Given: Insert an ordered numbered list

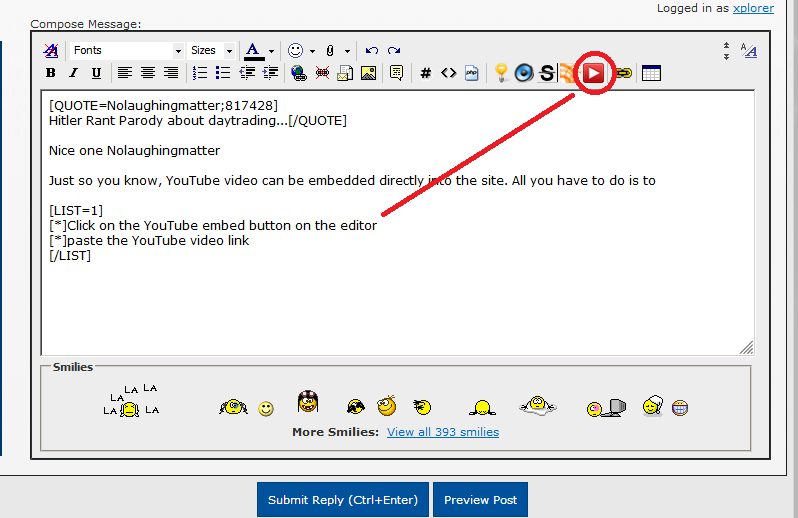Looking at the screenshot, I should 200,73.
